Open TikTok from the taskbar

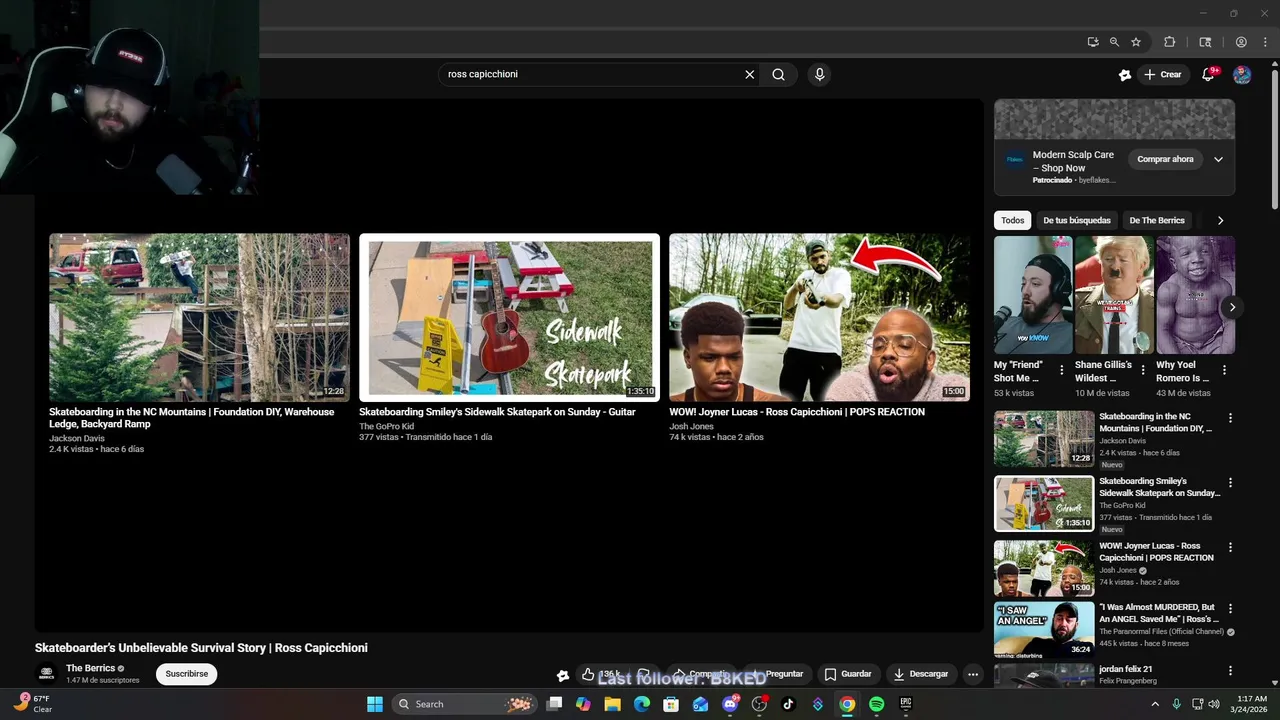pos(788,704)
